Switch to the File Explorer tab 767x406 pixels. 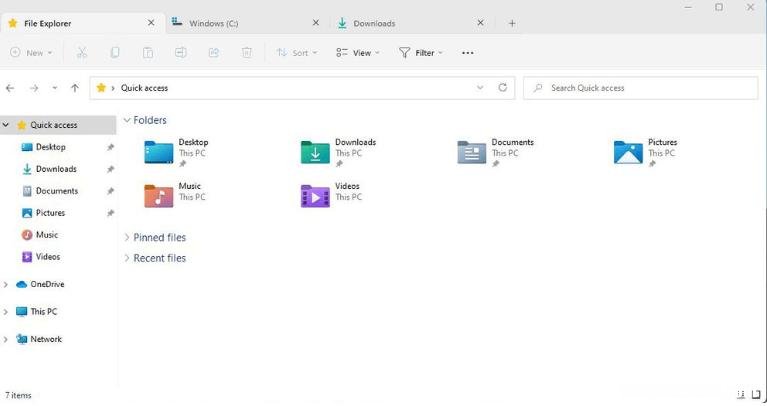(82, 23)
